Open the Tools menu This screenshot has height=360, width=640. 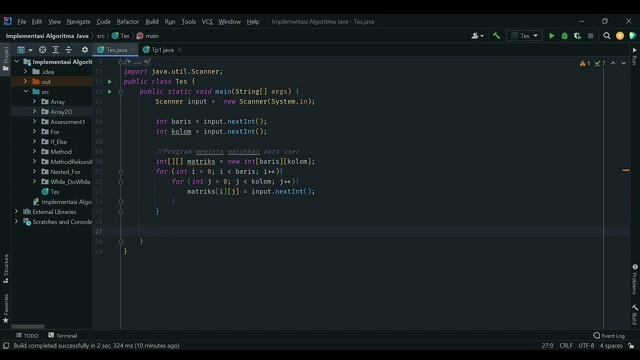[x=188, y=22]
